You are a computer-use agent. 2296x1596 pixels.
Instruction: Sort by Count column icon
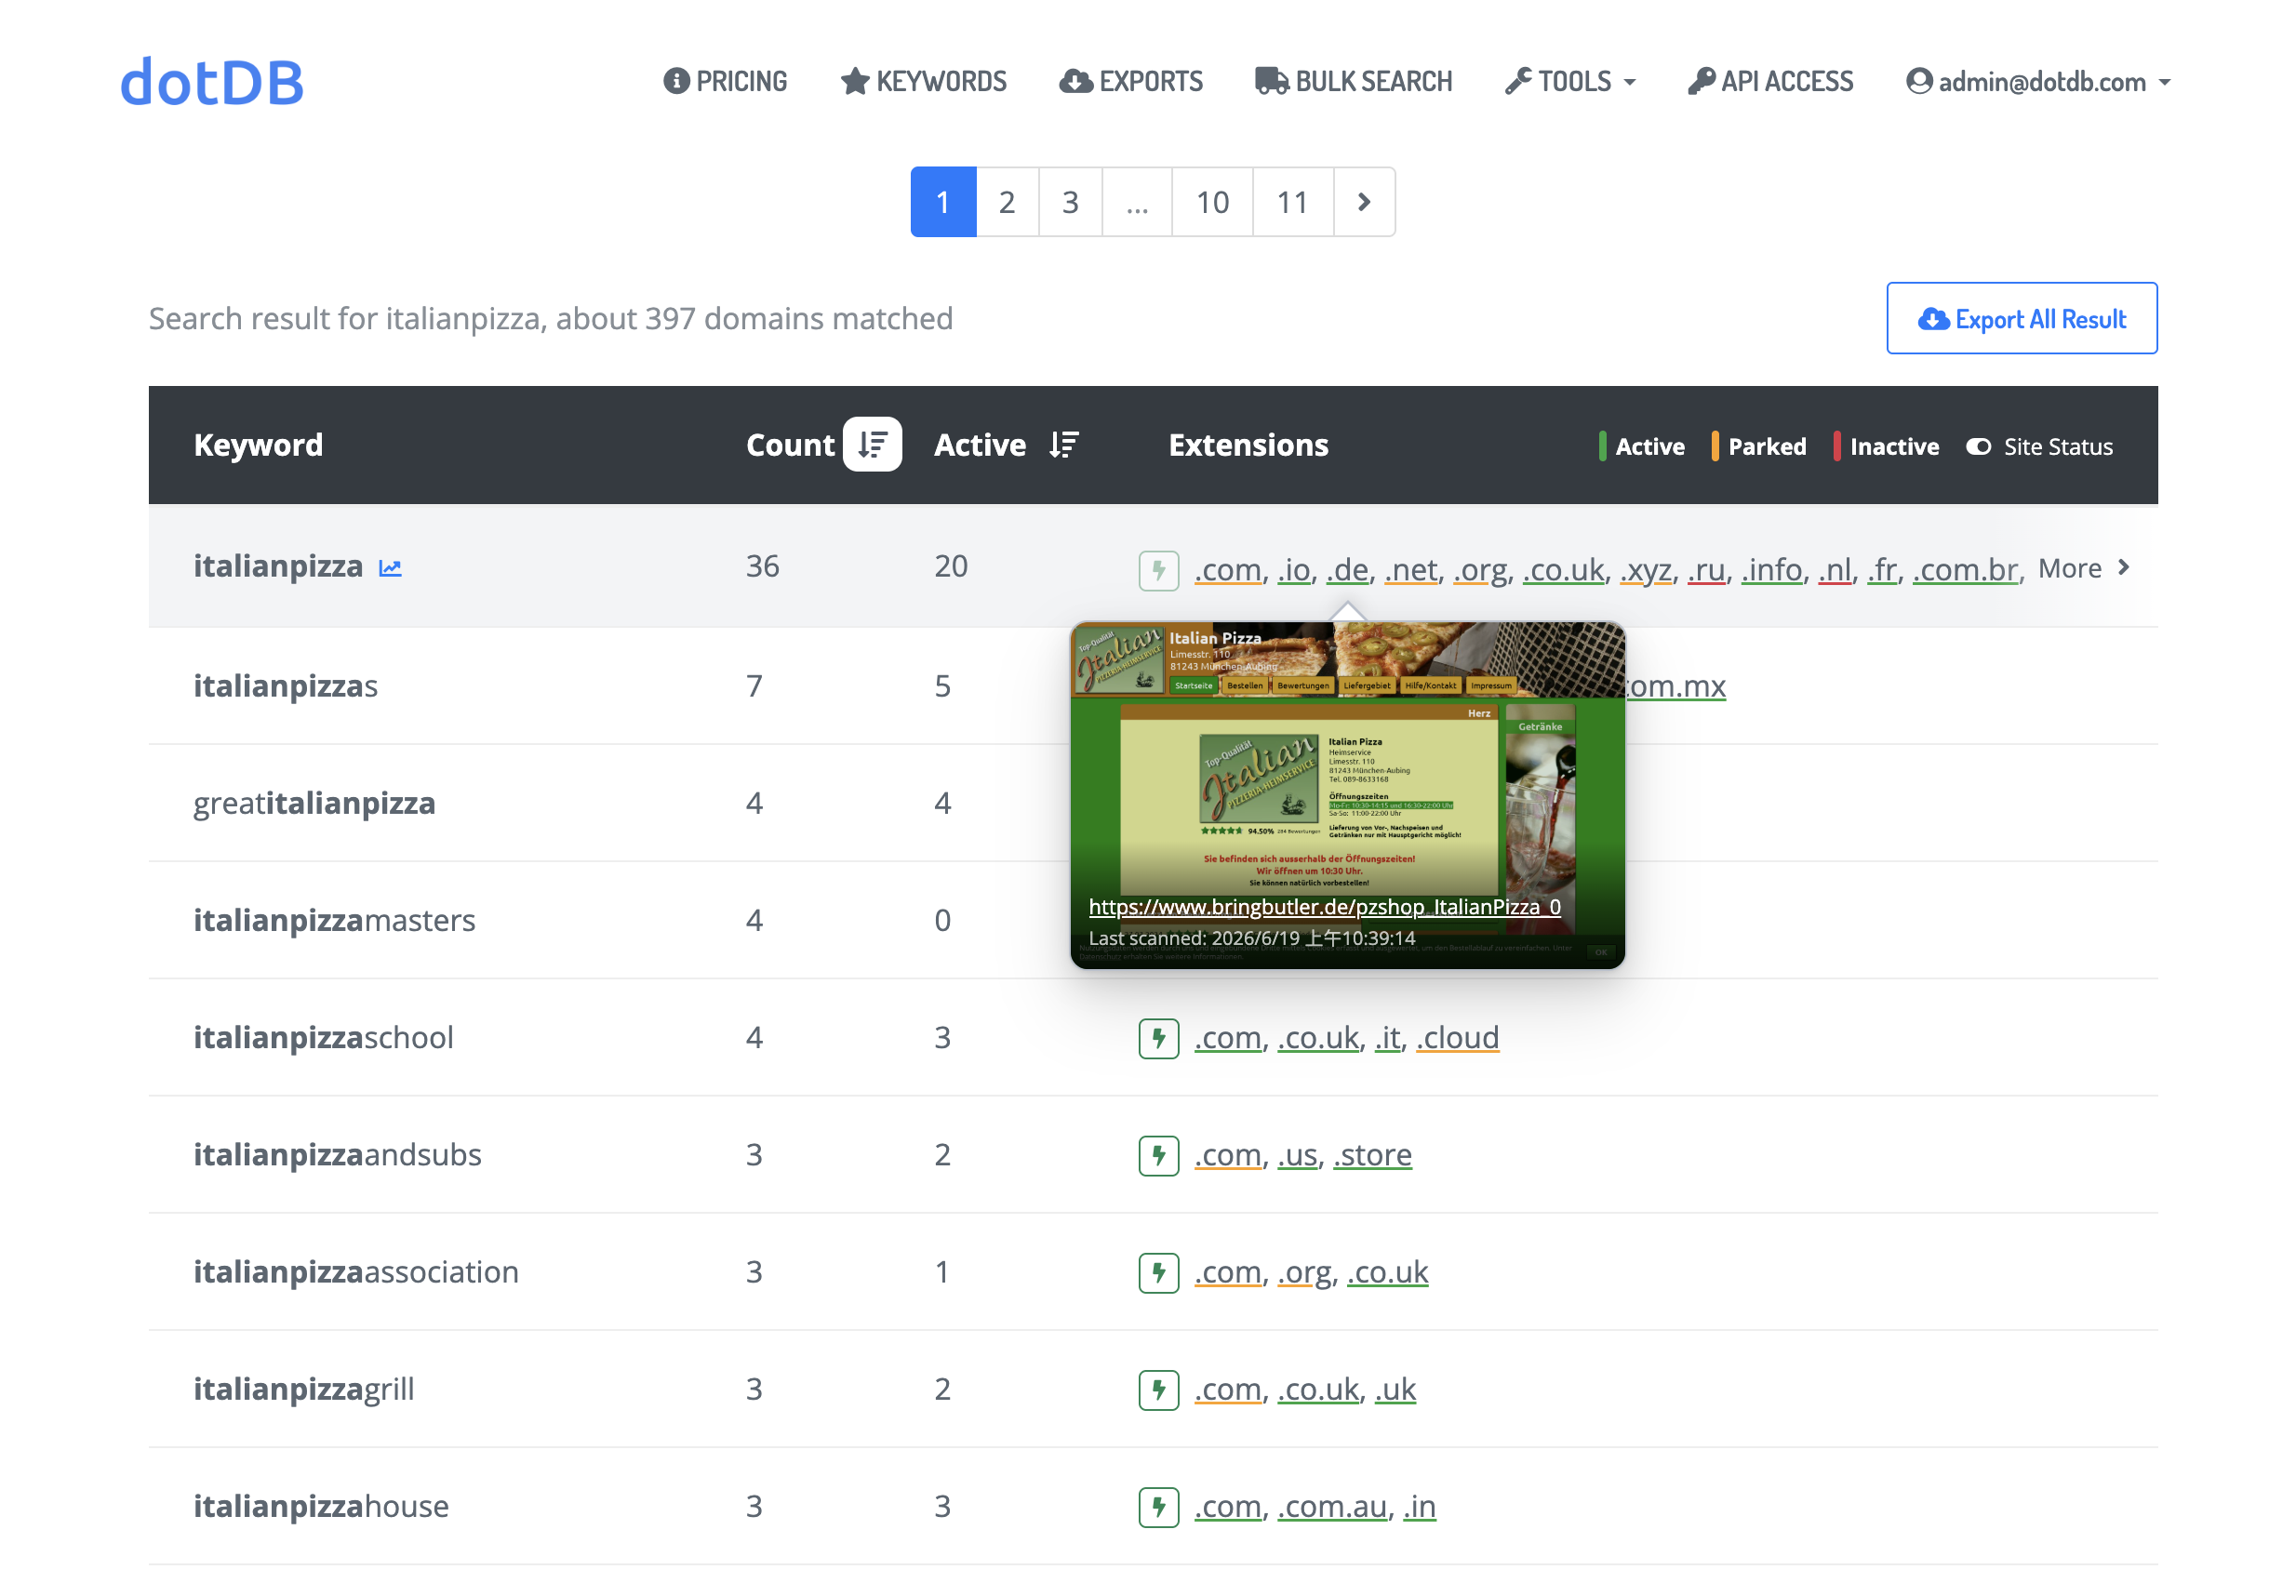coord(872,444)
